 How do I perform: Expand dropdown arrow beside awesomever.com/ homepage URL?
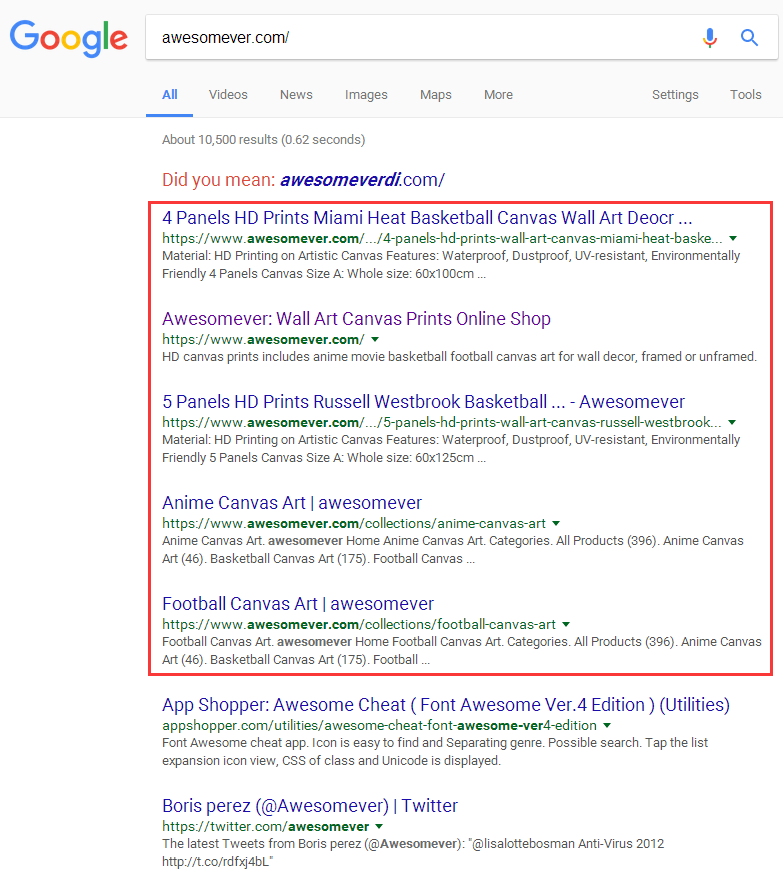point(375,340)
